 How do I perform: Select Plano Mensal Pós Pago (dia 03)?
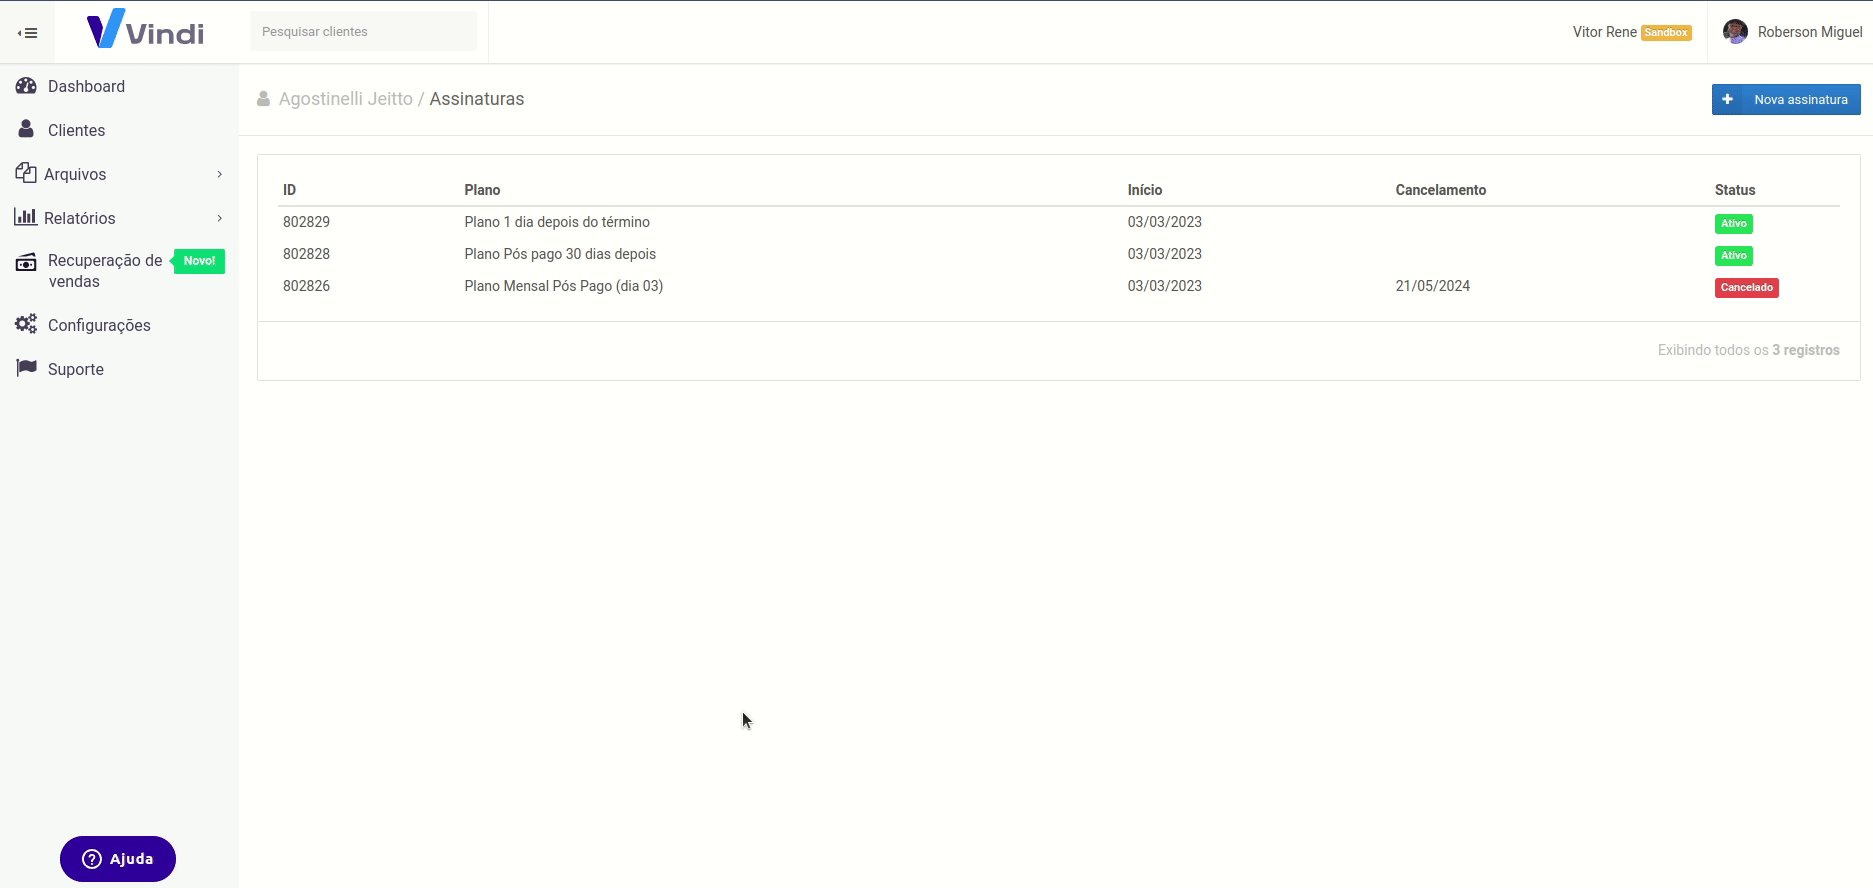[x=564, y=286]
